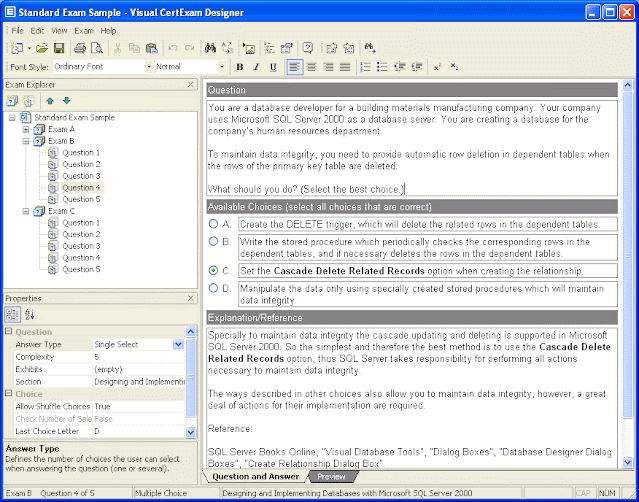This screenshot has width=639, height=502.
Task: Select radio button for choice D
Action: point(213,288)
